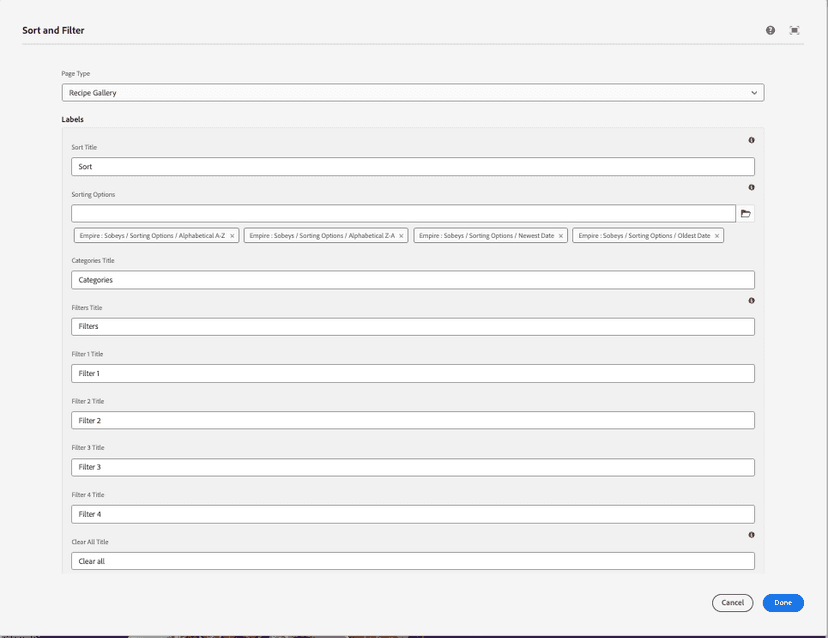Image resolution: width=828 pixels, height=638 pixels.
Task: Click info icon beside Sorting Options
Action: (x=751, y=187)
